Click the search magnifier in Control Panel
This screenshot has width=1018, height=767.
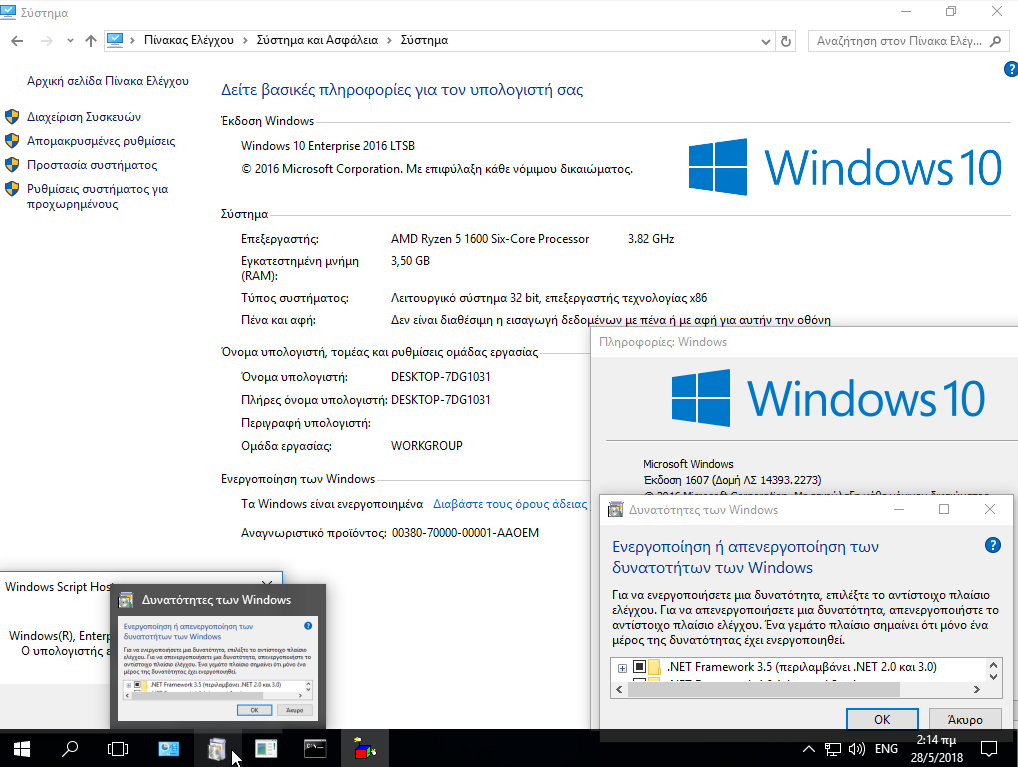995,41
